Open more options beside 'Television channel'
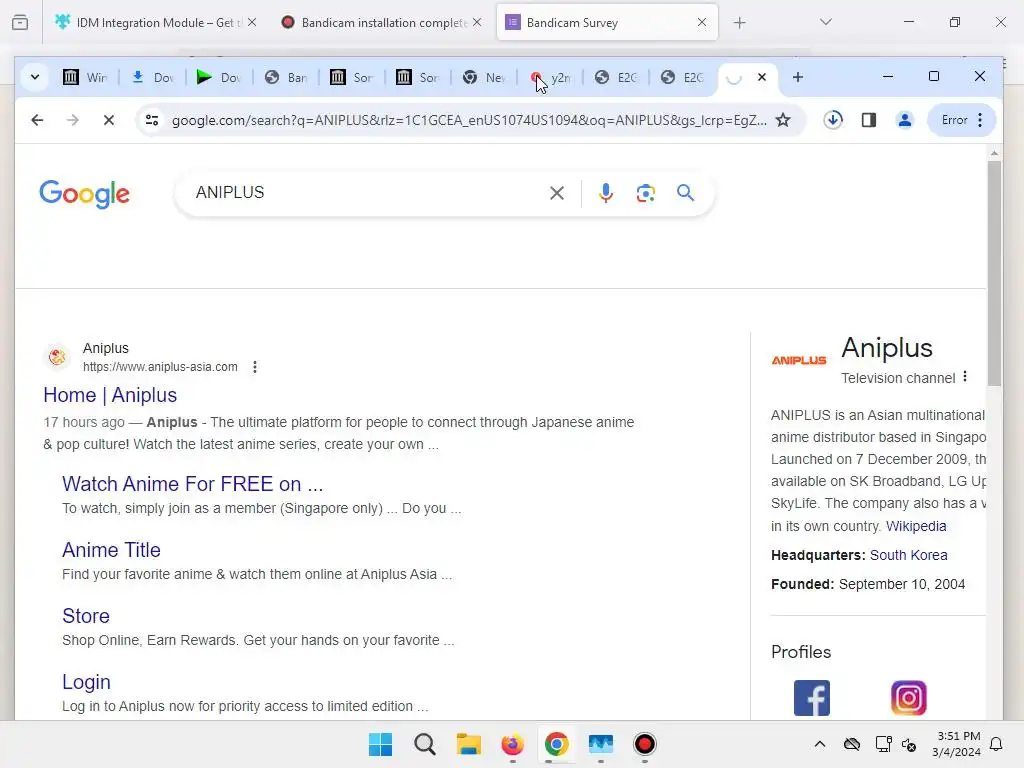Image resolution: width=1024 pixels, height=768 pixels. pyautogui.click(x=965, y=377)
